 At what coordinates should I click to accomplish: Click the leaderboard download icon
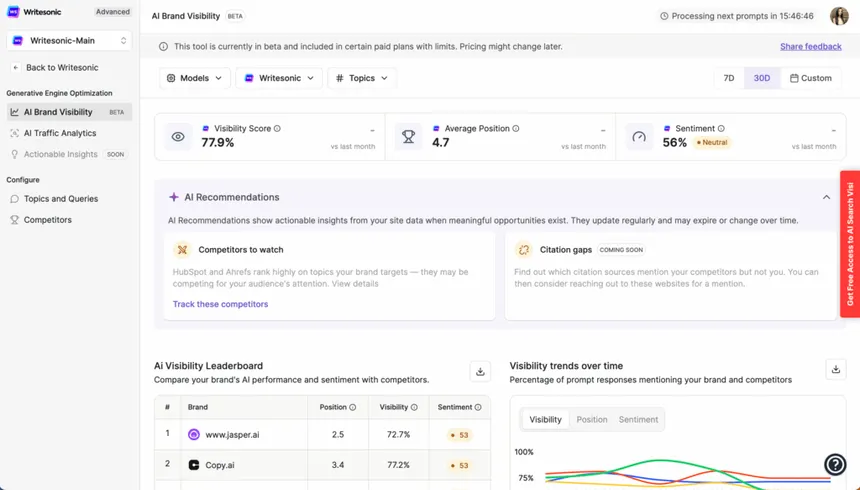[480, 371]
